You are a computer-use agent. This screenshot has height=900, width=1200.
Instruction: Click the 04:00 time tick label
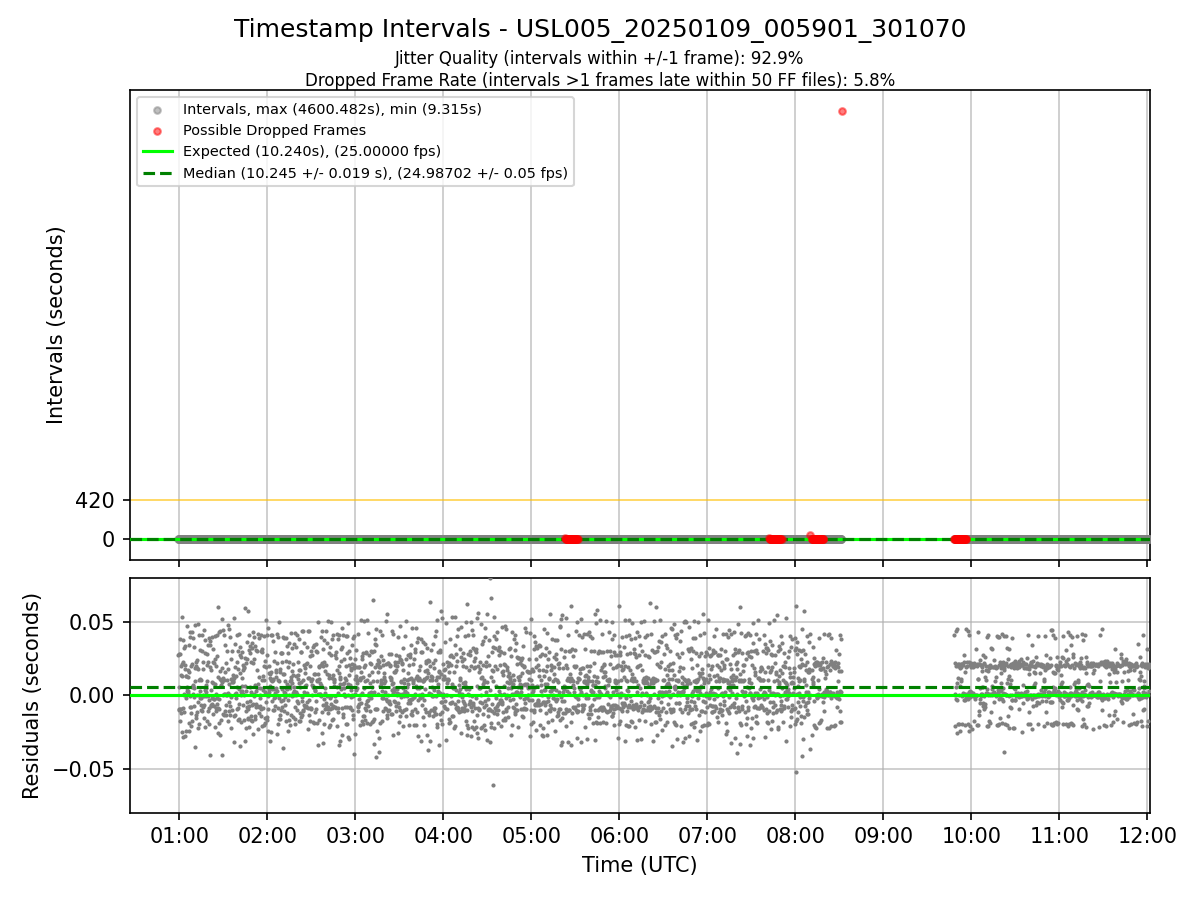443,835
